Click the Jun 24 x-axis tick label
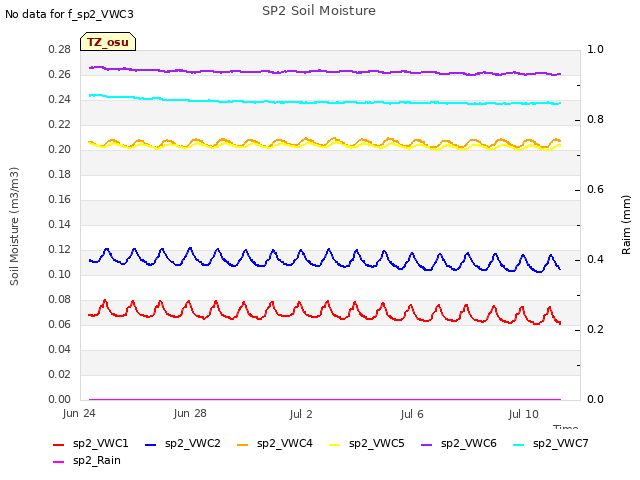 pyautogui.click(x=79, y=413)
